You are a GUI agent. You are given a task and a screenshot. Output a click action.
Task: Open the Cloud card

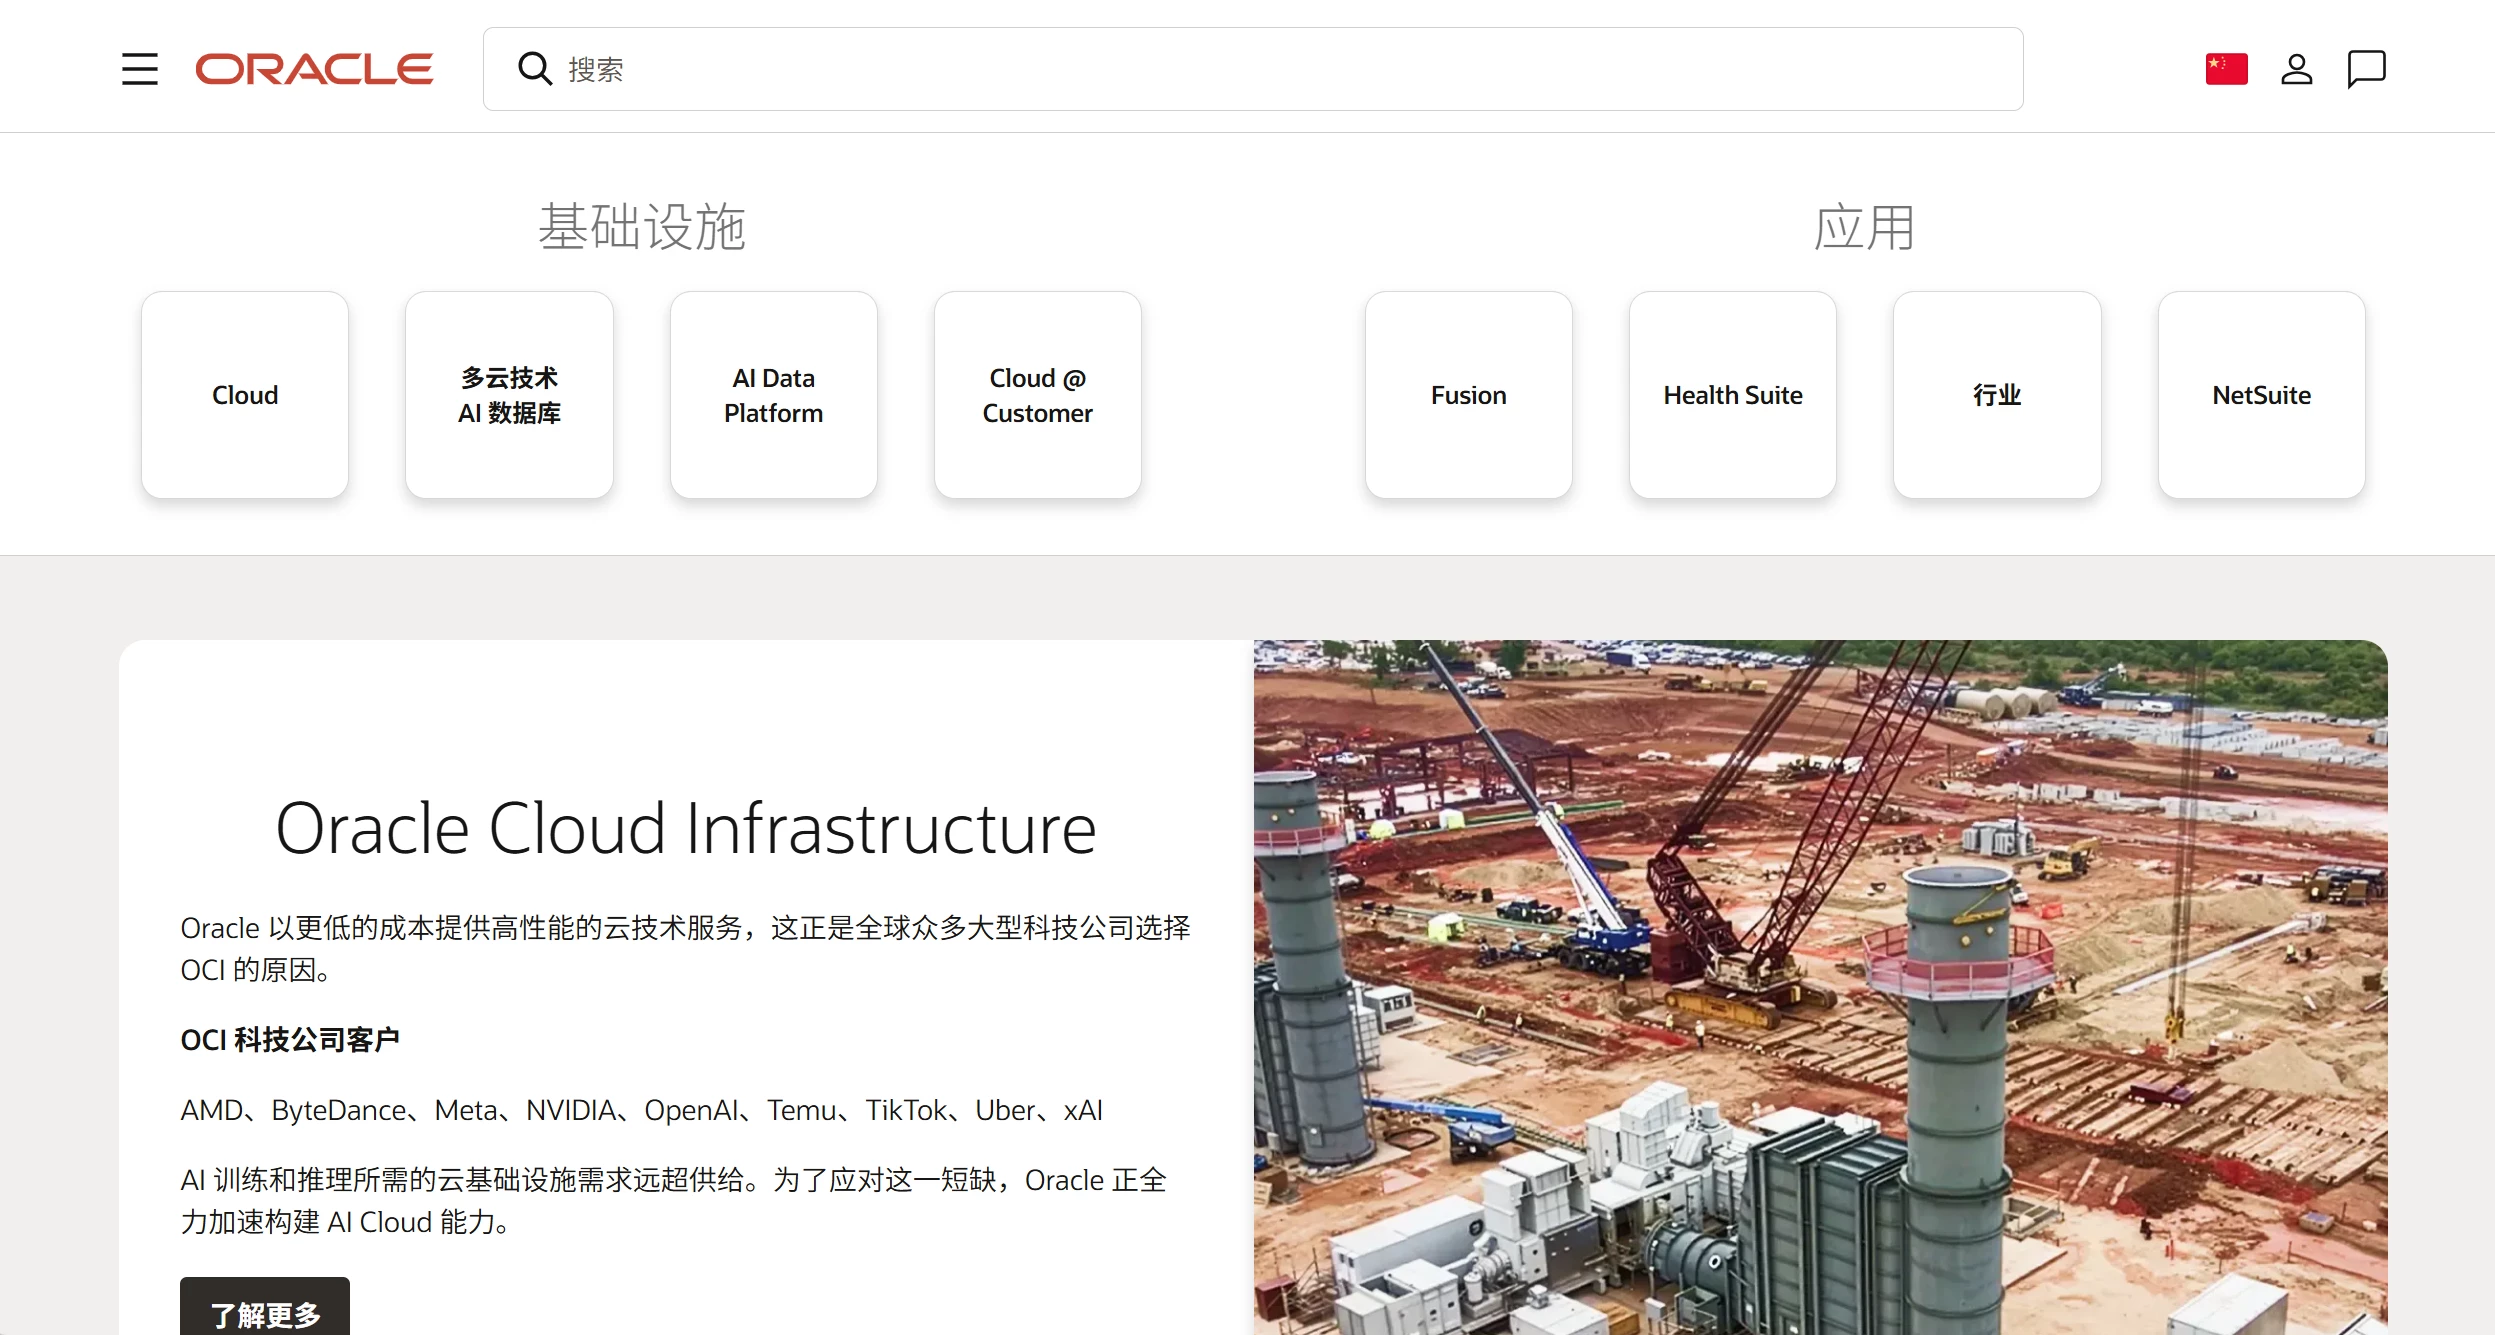pyautogui.click(x=245, y=395)
